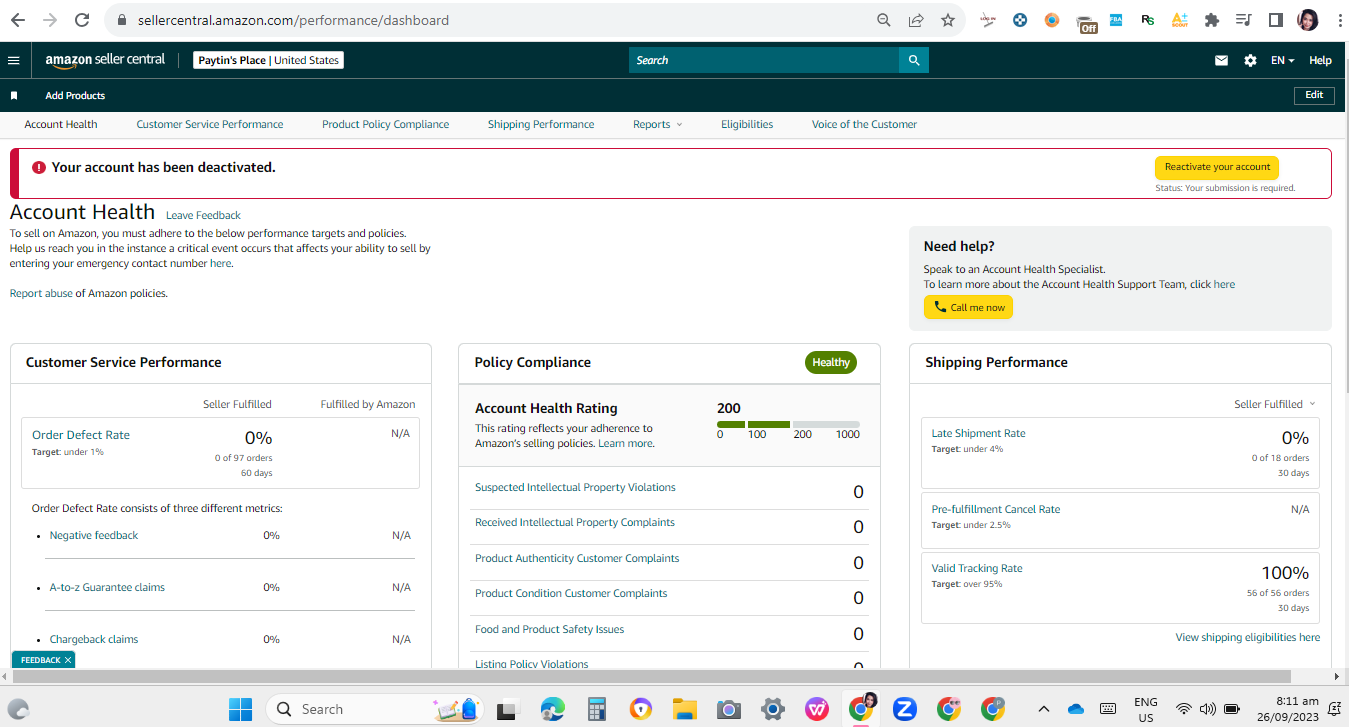Image resolution: width=1349 pixels, height=727 pixels.
Task: Click the Reactivate your account button
Action: 1217,167
